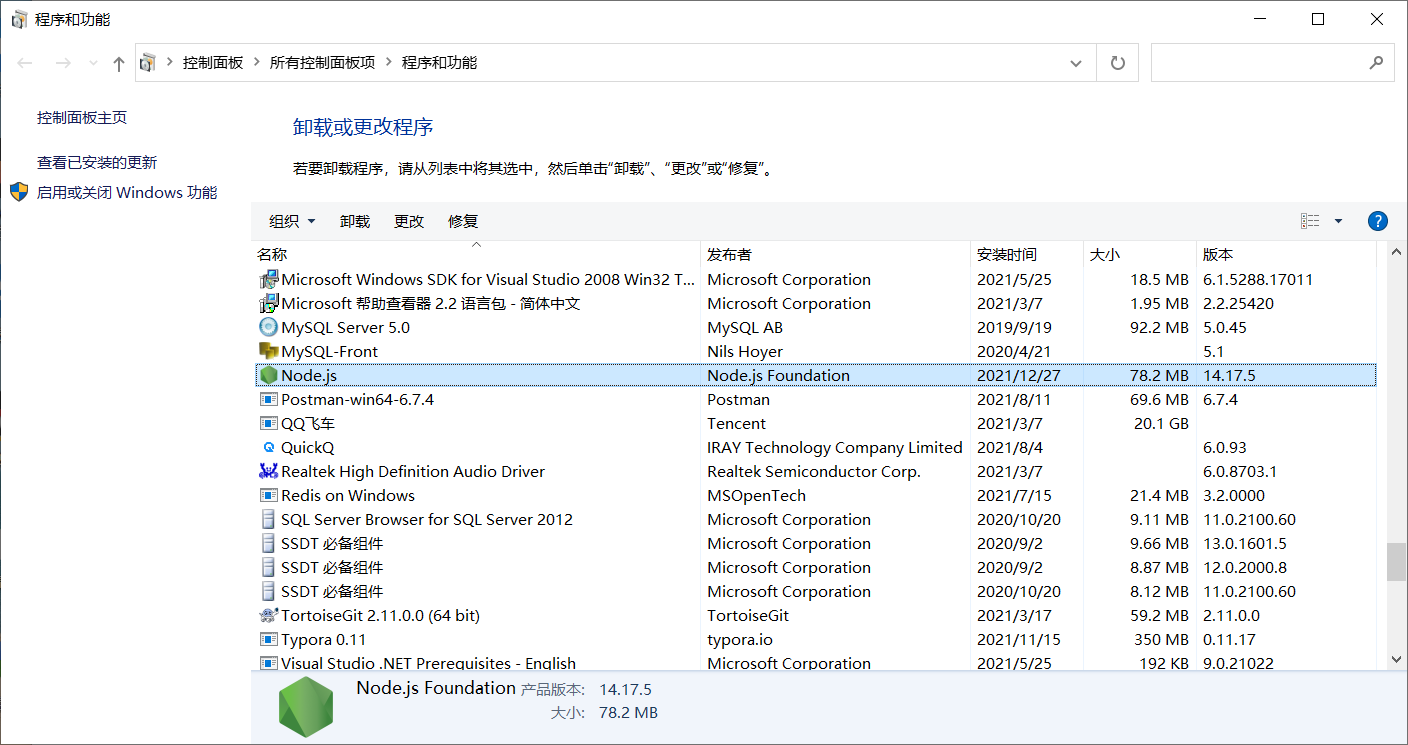1408x745 pixels.
Task: Click the 程序和功能 title bar icon
Action: pos(19,19)
